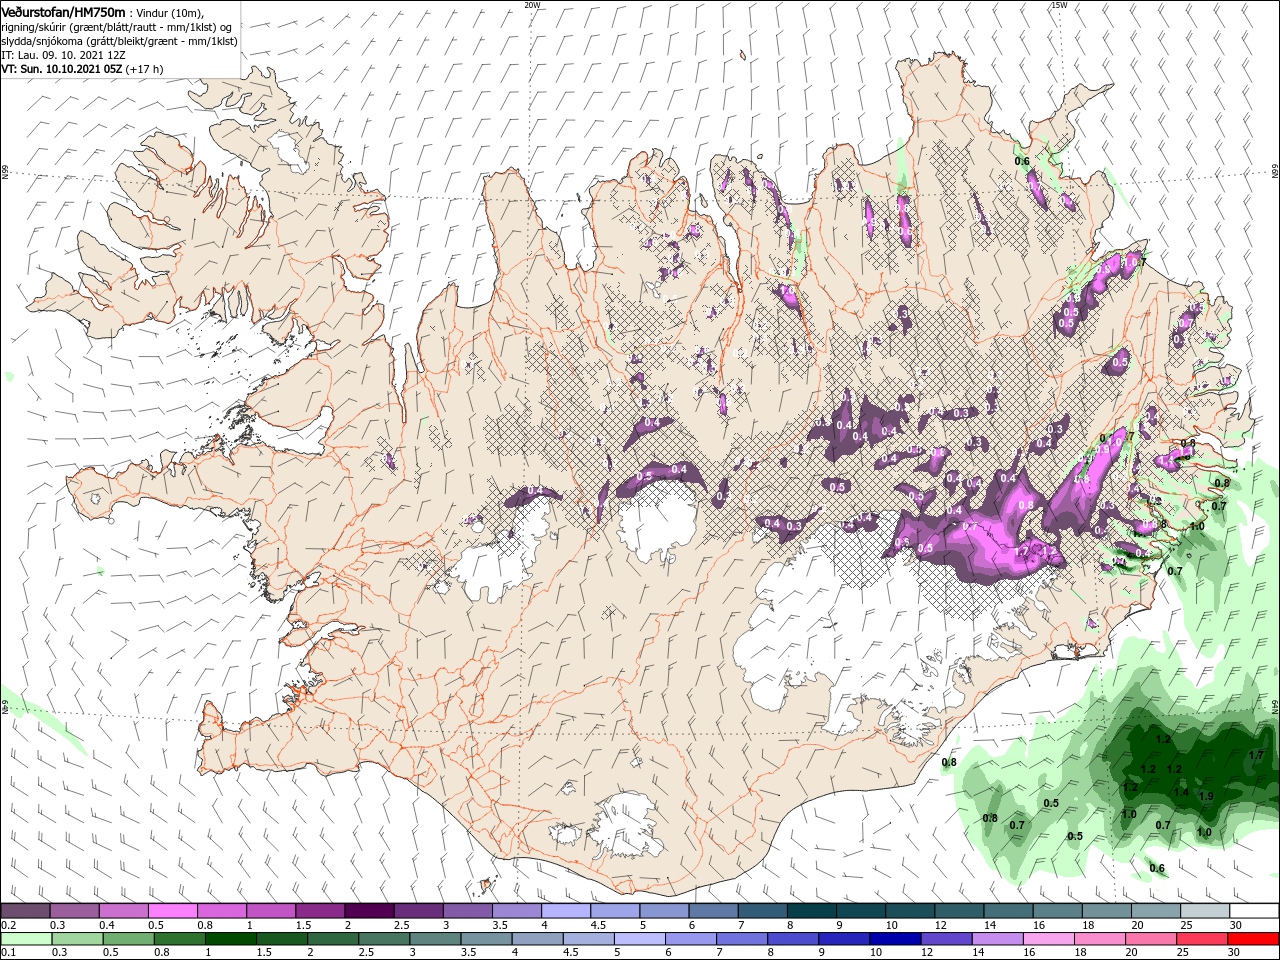Pick deep navy 10 swatch in lower legend
Screen dimensions: 1280x960
tap(895, 938)
